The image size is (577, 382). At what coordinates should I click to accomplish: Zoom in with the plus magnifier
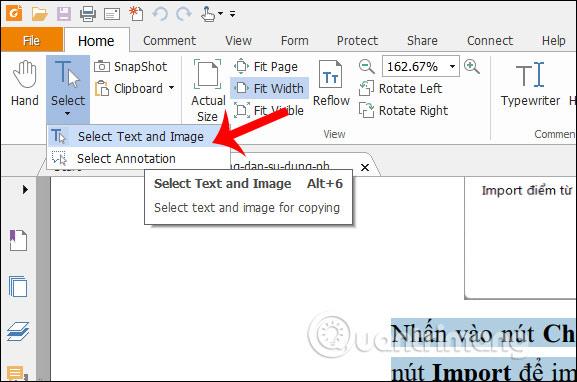click(x=472, y=67)
